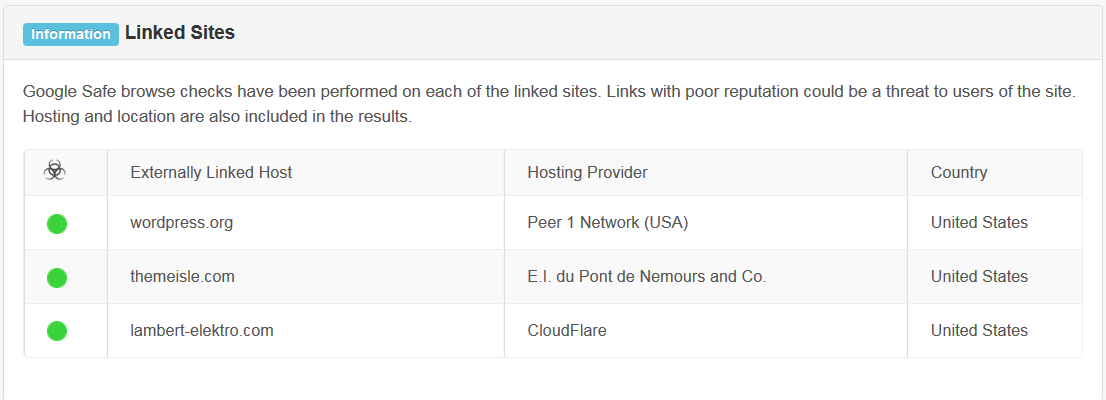The image size is (1106, 400).
Task: Click United States in the wordpress.org row
Action: (978, 223)
